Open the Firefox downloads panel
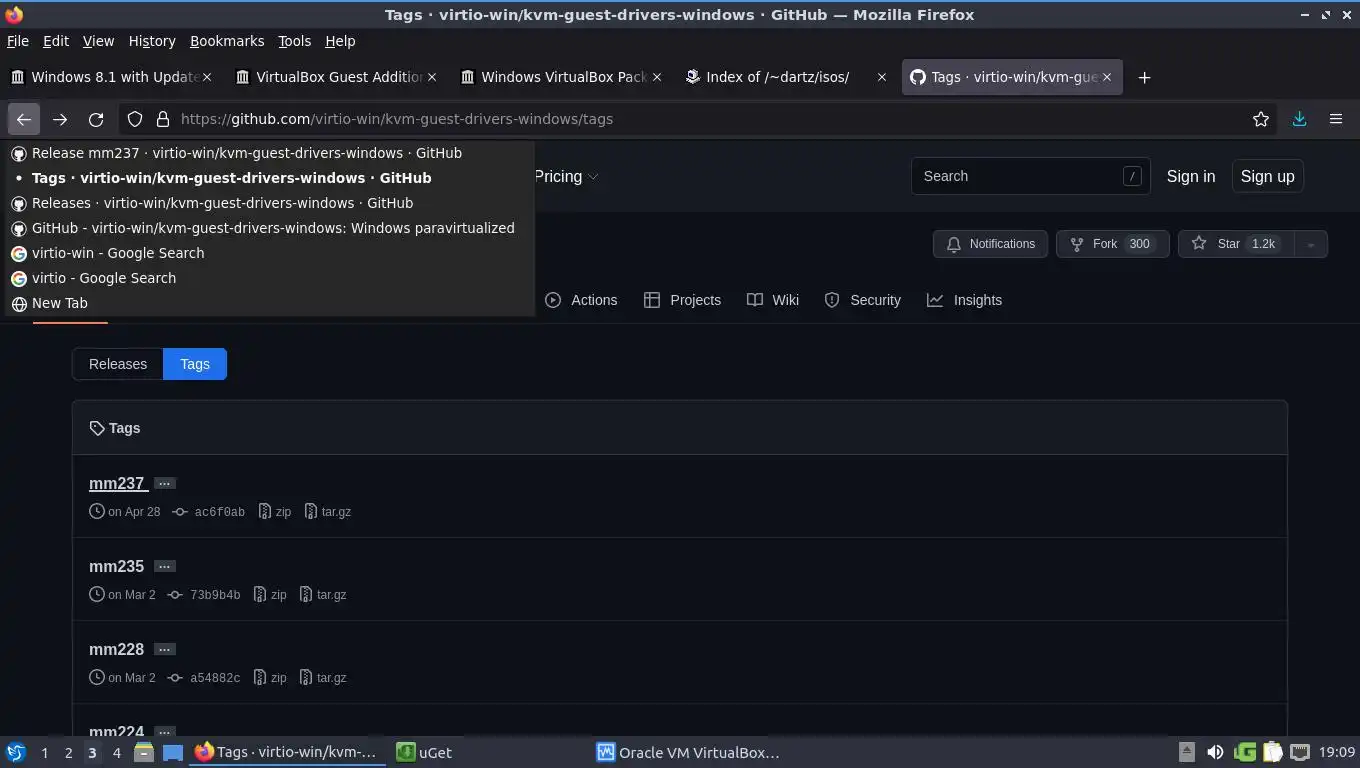Viewport: 1360px width, 768px height. [1299, 119]
